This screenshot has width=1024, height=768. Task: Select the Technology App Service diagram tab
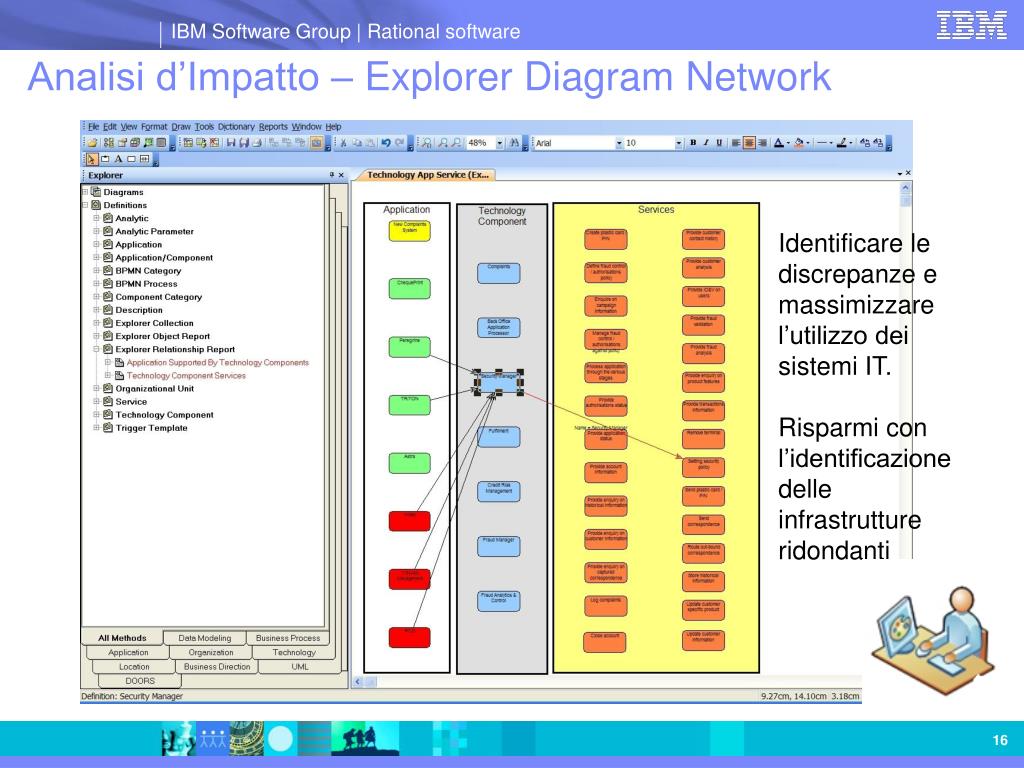click(426, 175)
